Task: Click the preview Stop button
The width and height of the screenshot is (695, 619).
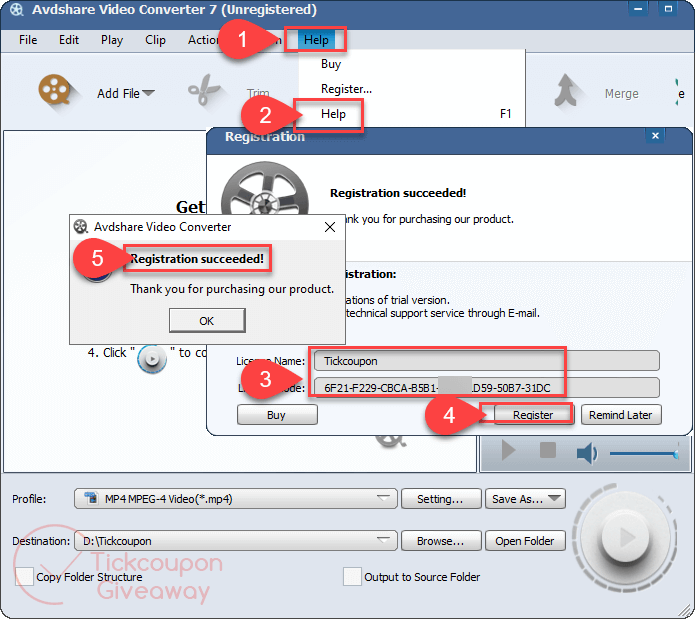Action: tap(548, 450)
